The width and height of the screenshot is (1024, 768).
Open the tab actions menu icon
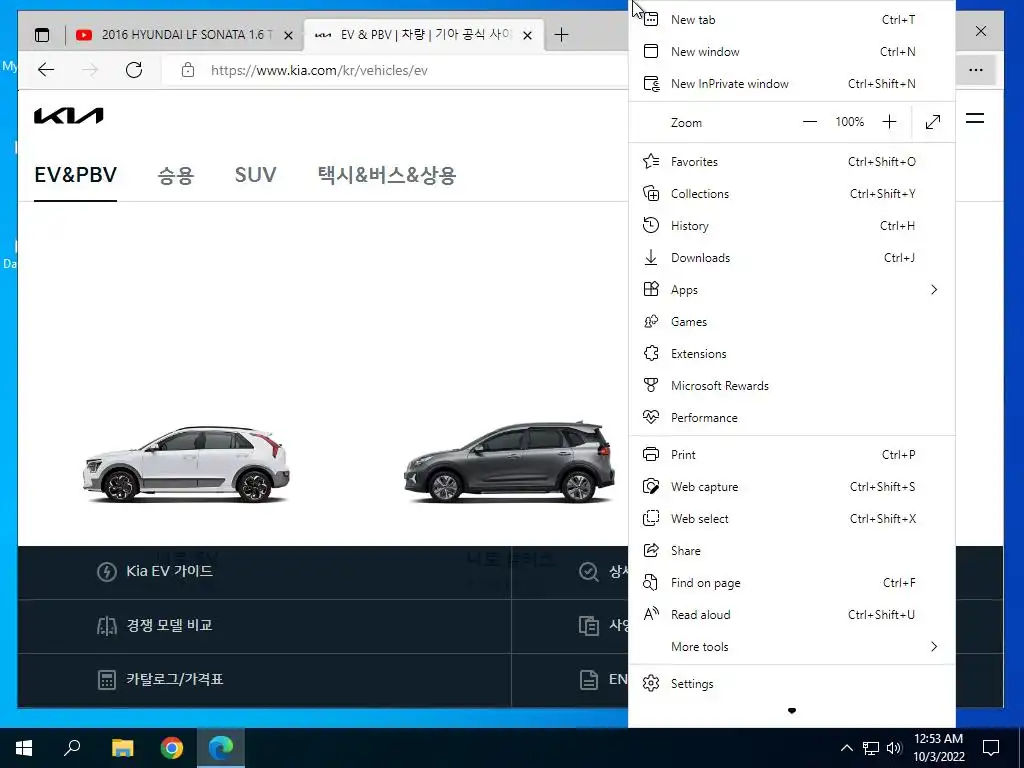(x=42, y=35)
